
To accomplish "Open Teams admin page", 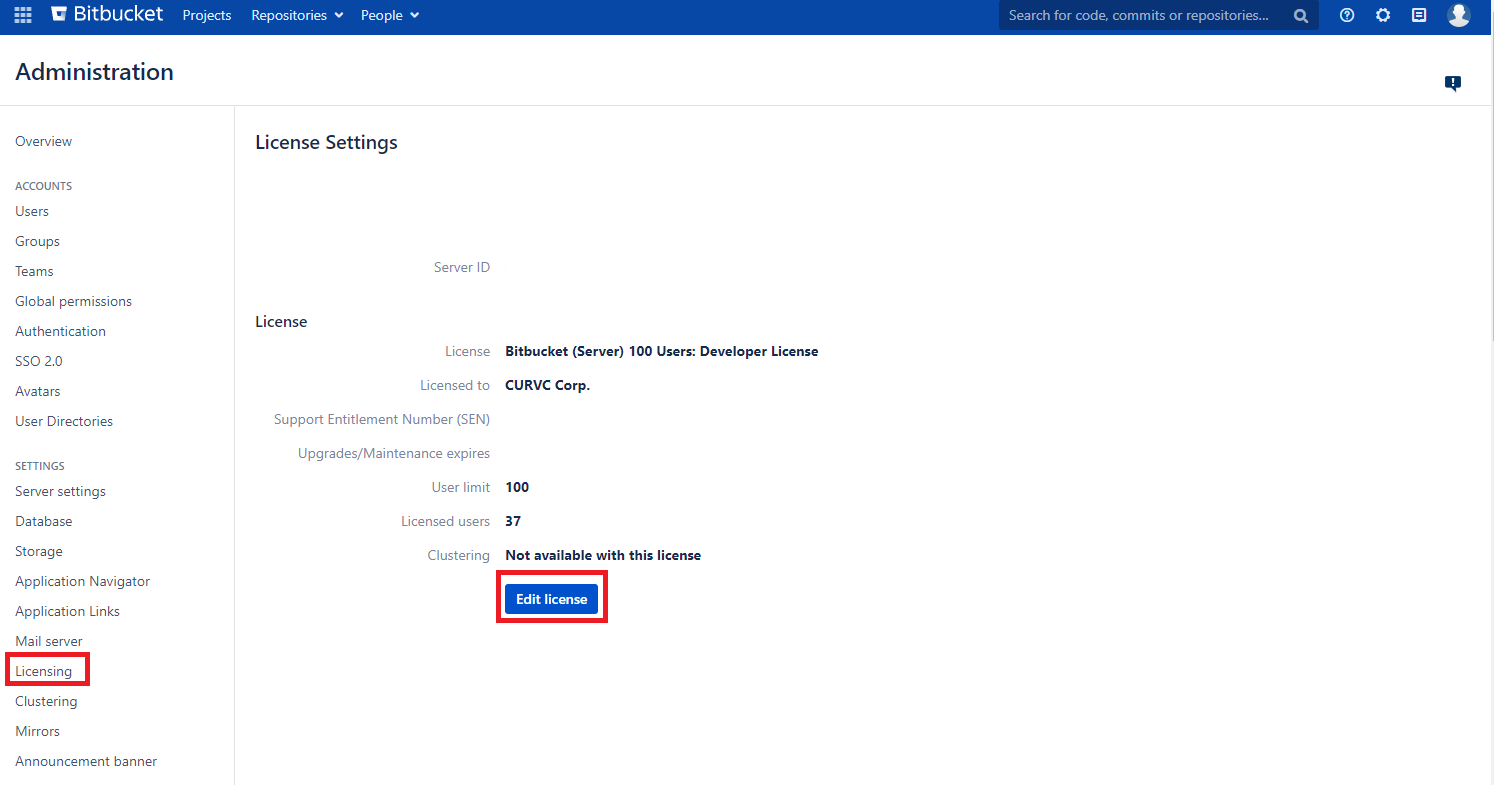I will 35,271.
